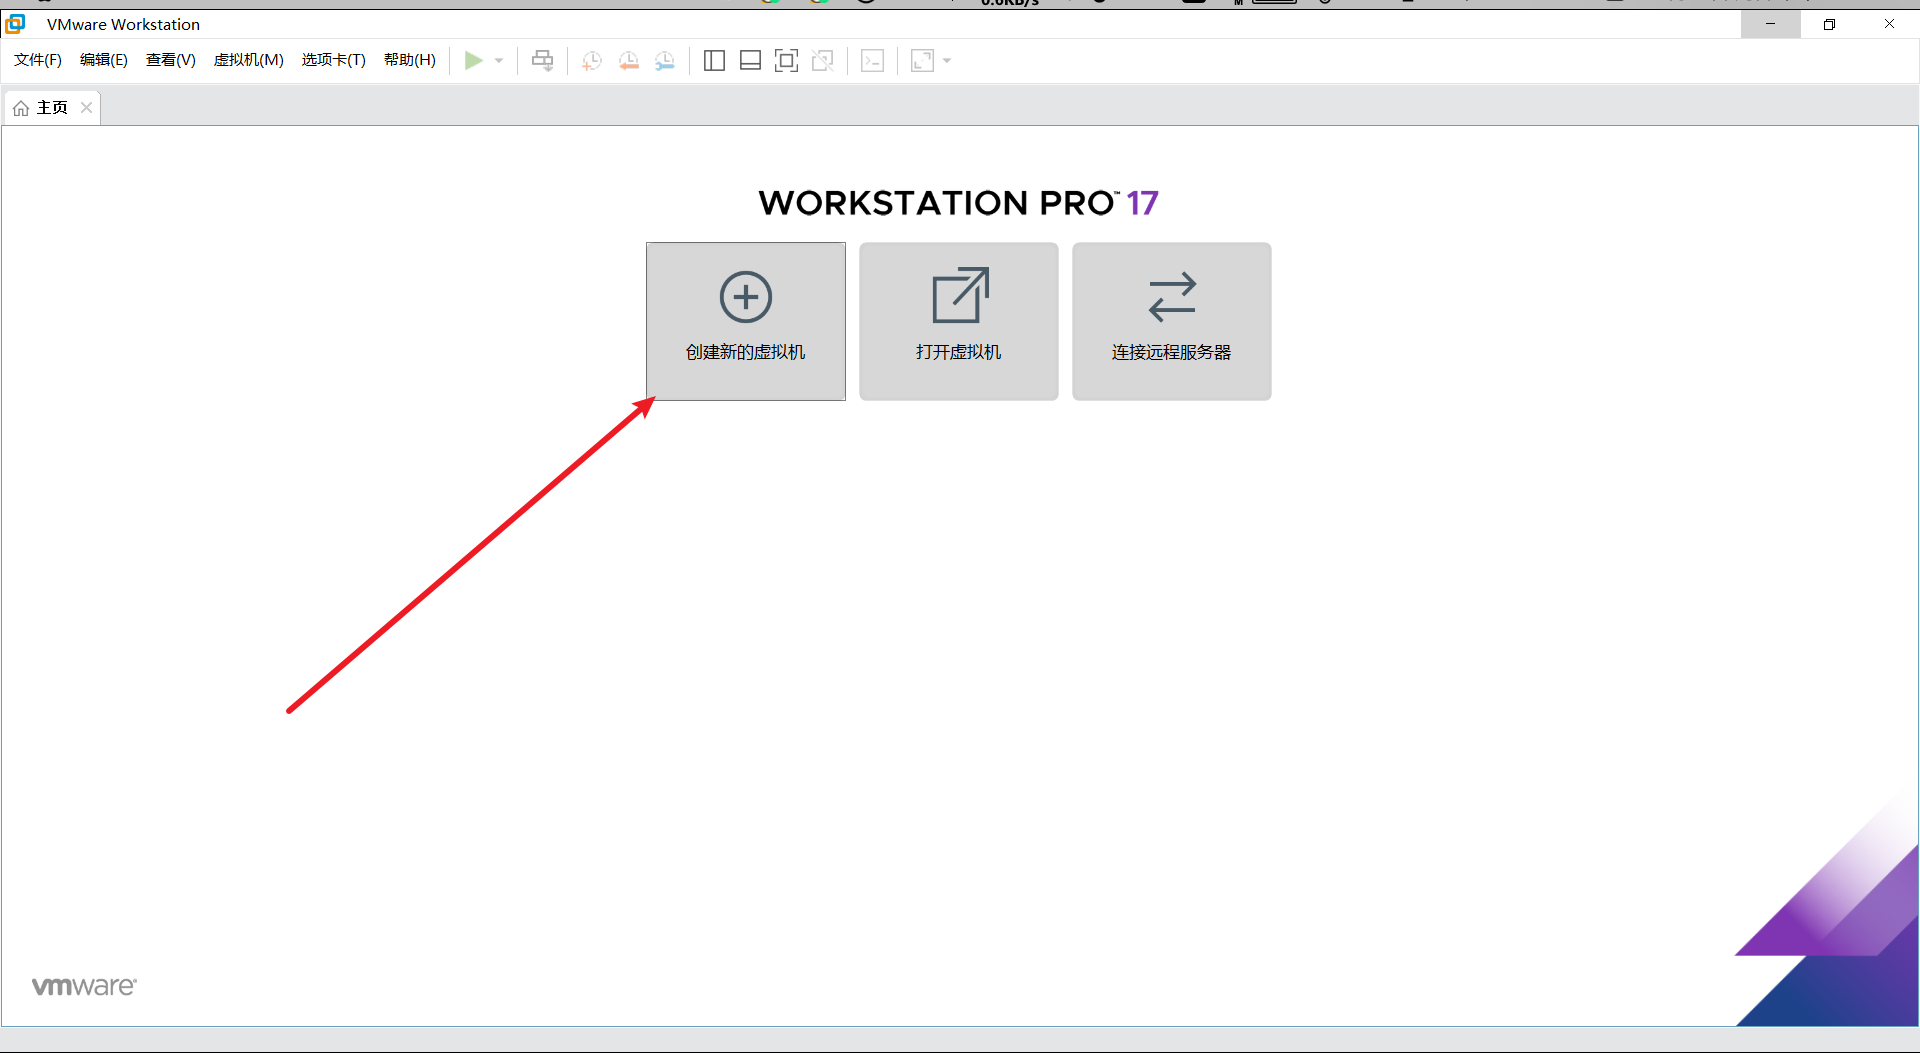Open the Snapshot Manager wrench icon
Image resolution: width=1920 pixels, height=1053 pixels.
pyautogui.click(x=665, y=61)
